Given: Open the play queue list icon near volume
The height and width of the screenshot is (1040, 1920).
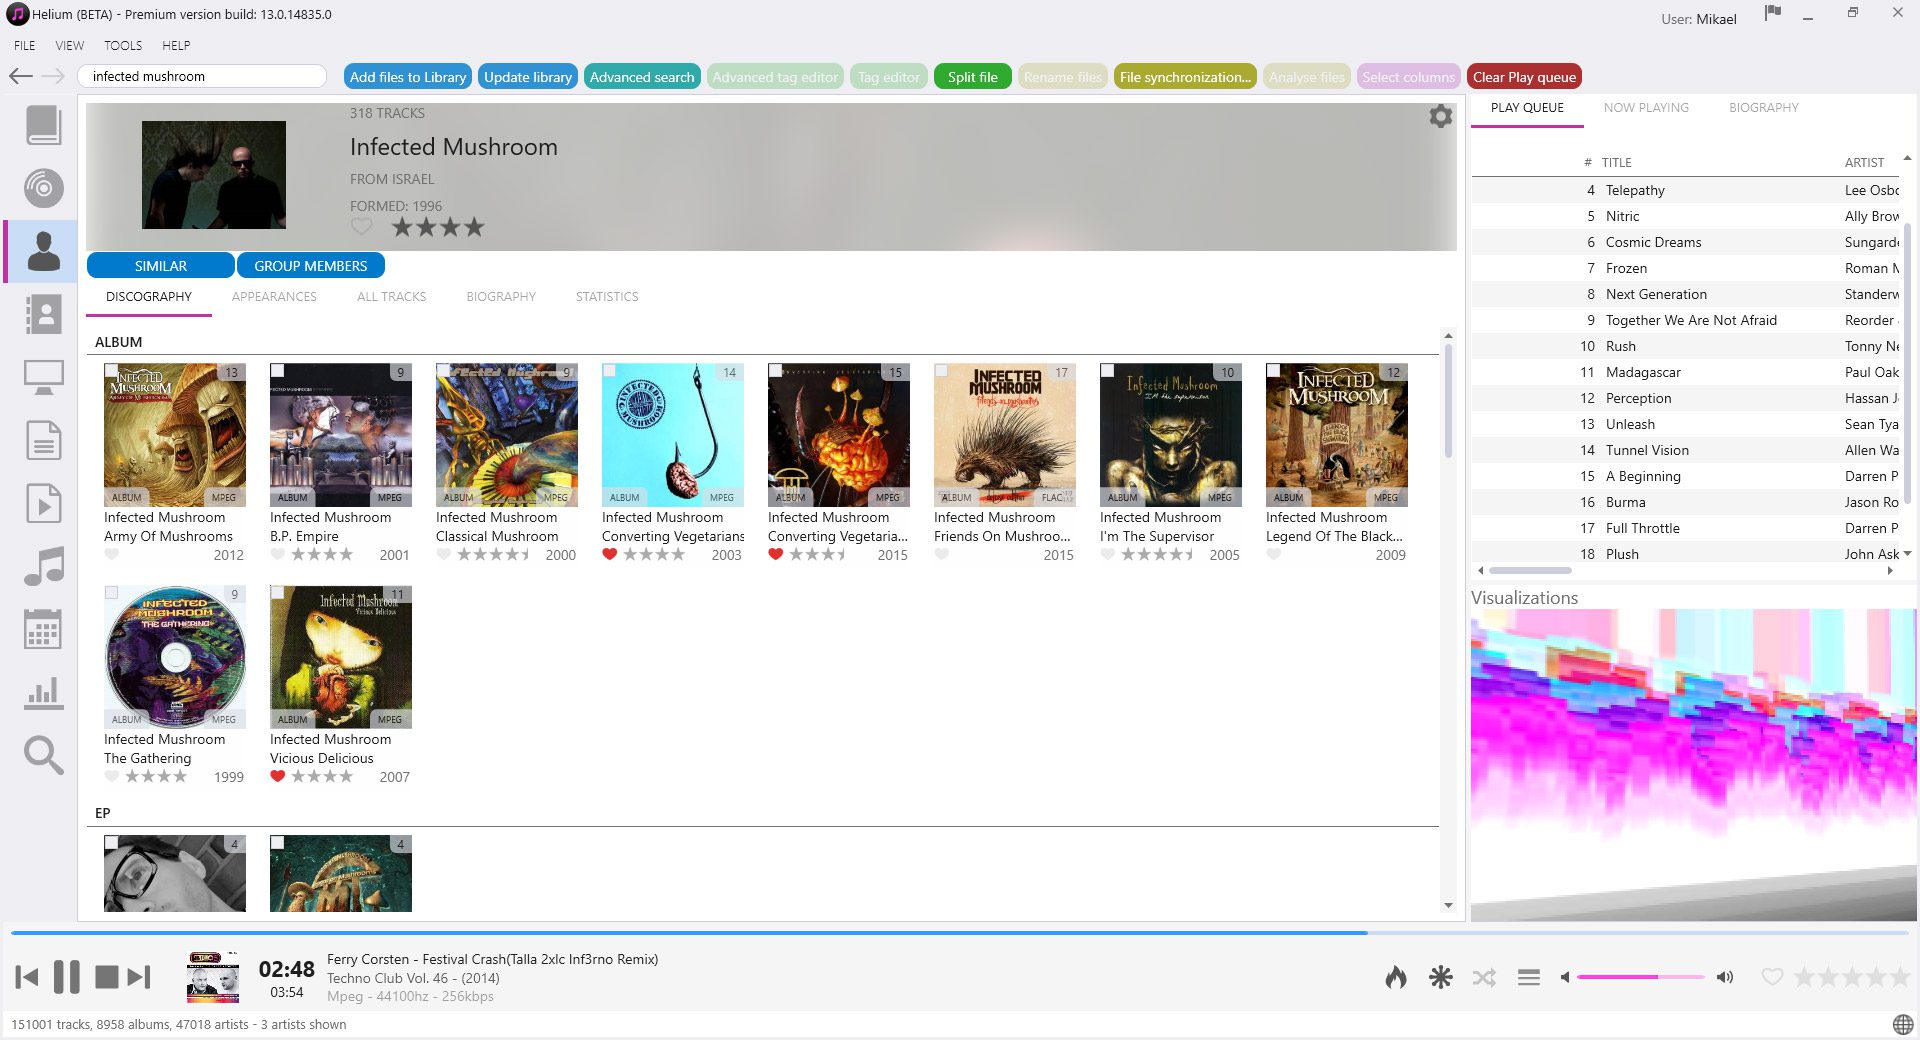Looking at the screenshot, I should click(x=1528, y=978).
